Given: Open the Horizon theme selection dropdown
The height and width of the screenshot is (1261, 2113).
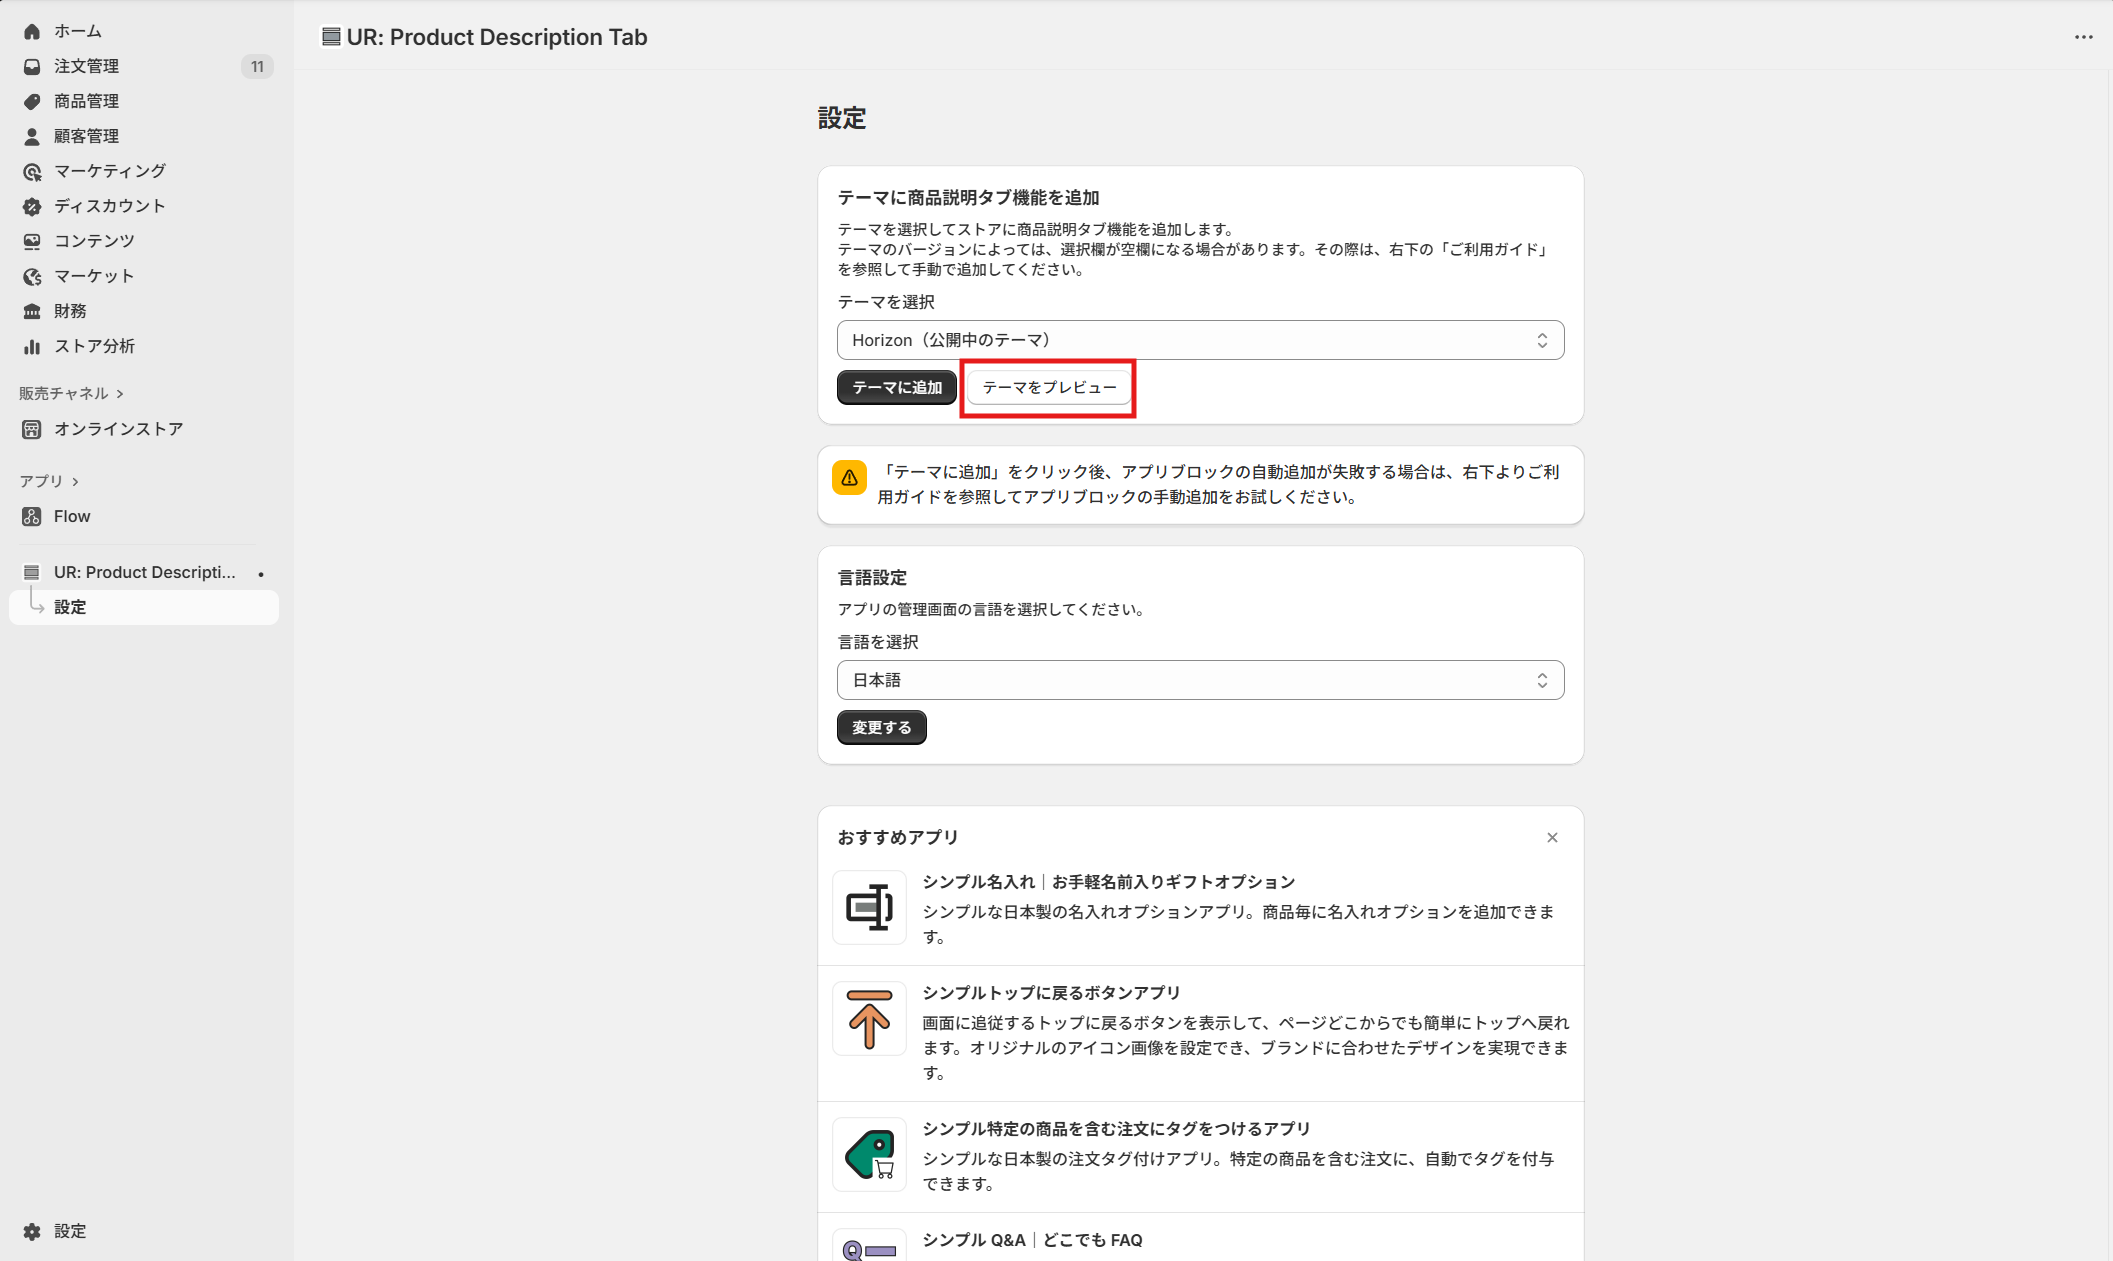Looking at the screenshot, I should pyautogui.click(x=1200, y=340).
